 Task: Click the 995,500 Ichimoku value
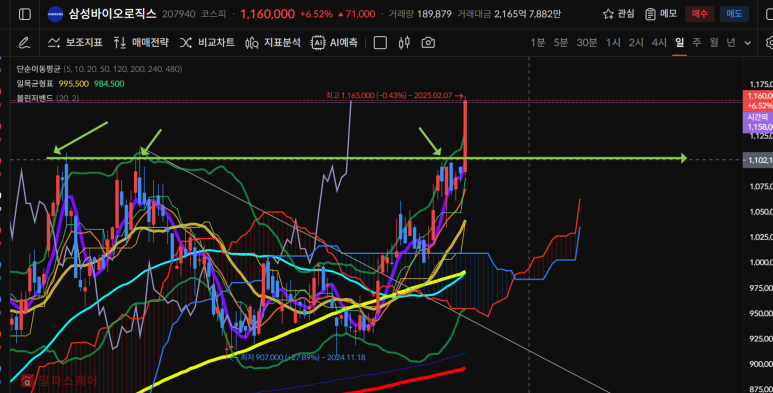click(74, 84)
